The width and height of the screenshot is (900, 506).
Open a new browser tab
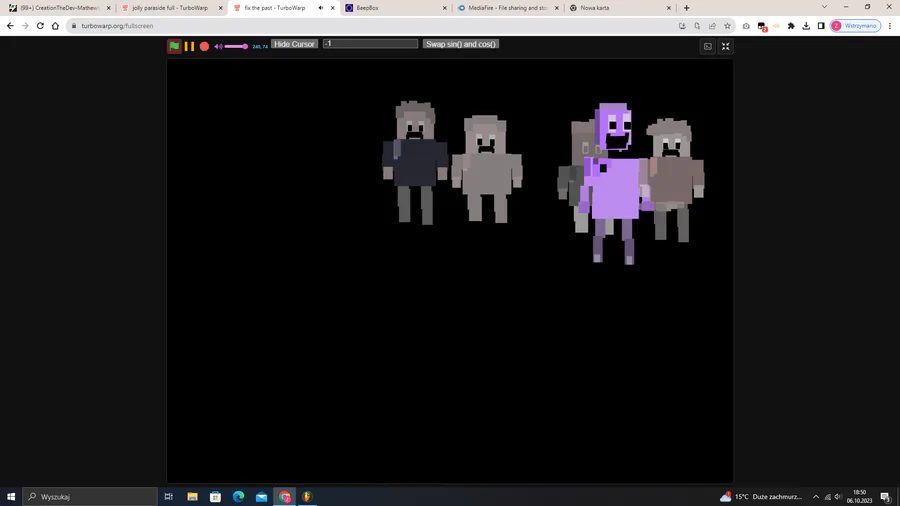(686, 8)
